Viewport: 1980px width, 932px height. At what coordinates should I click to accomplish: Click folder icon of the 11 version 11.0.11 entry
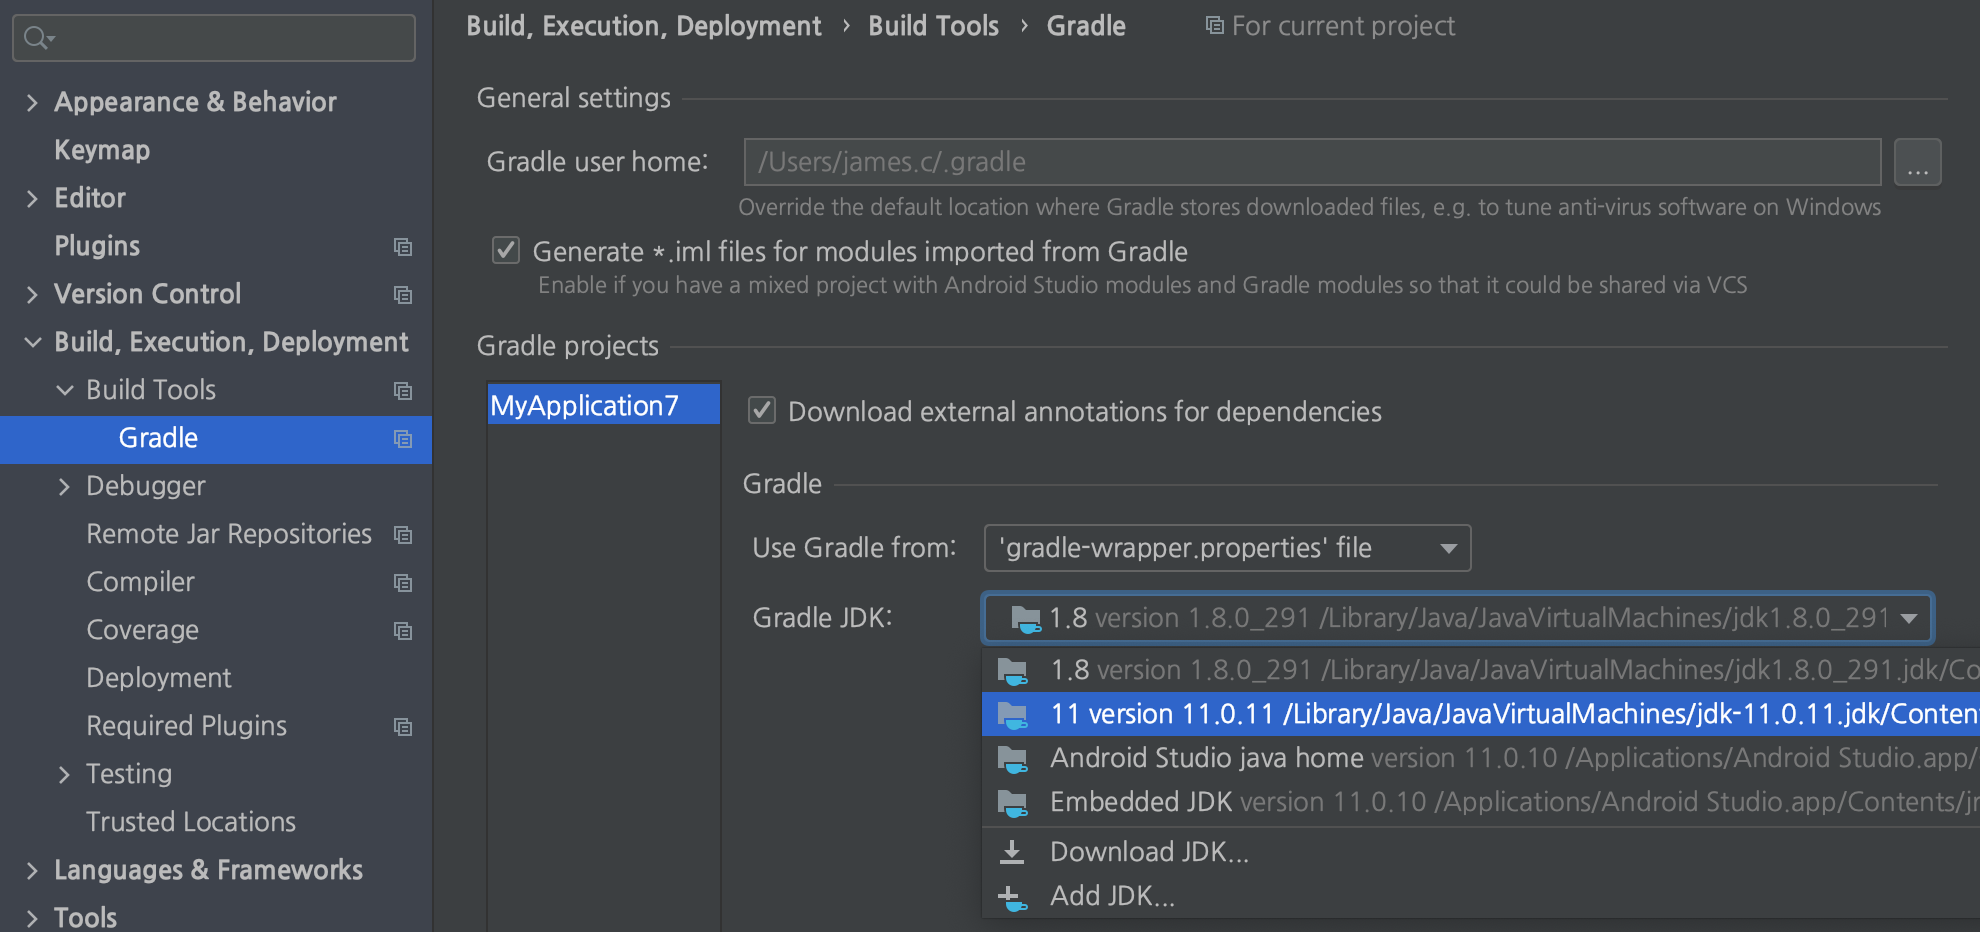coord(1013,715)
